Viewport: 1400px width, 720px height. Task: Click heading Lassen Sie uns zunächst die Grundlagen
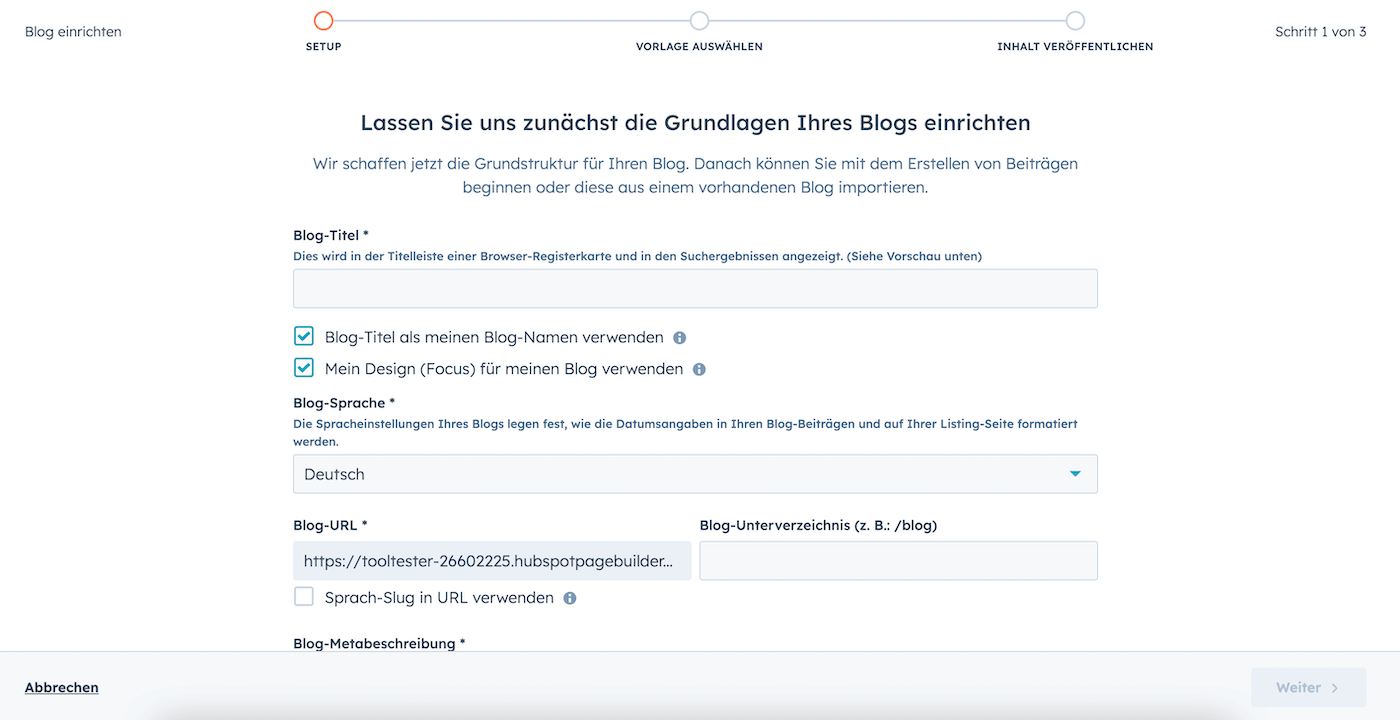pyautogui.click(x=695, y=123)
